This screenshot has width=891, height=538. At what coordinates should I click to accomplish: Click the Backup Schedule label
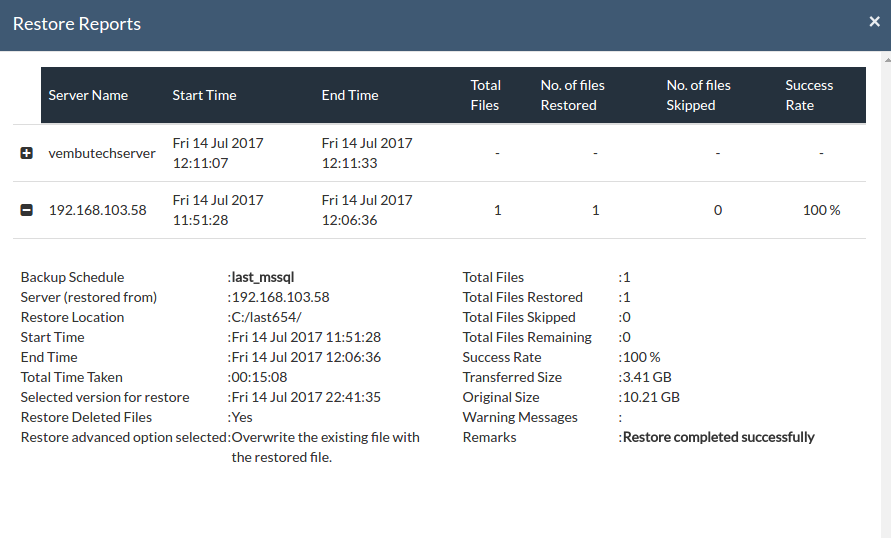coord(72,277)
